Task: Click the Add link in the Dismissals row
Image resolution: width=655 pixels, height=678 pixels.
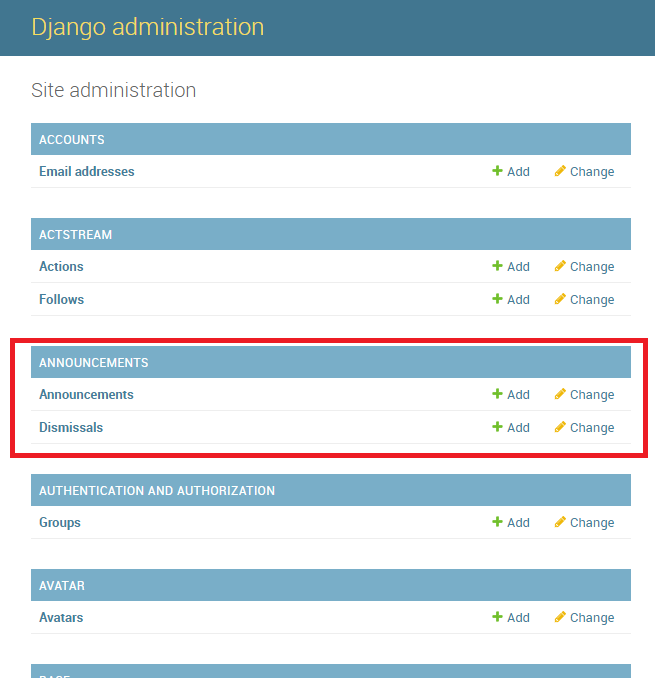Action: 518,428
